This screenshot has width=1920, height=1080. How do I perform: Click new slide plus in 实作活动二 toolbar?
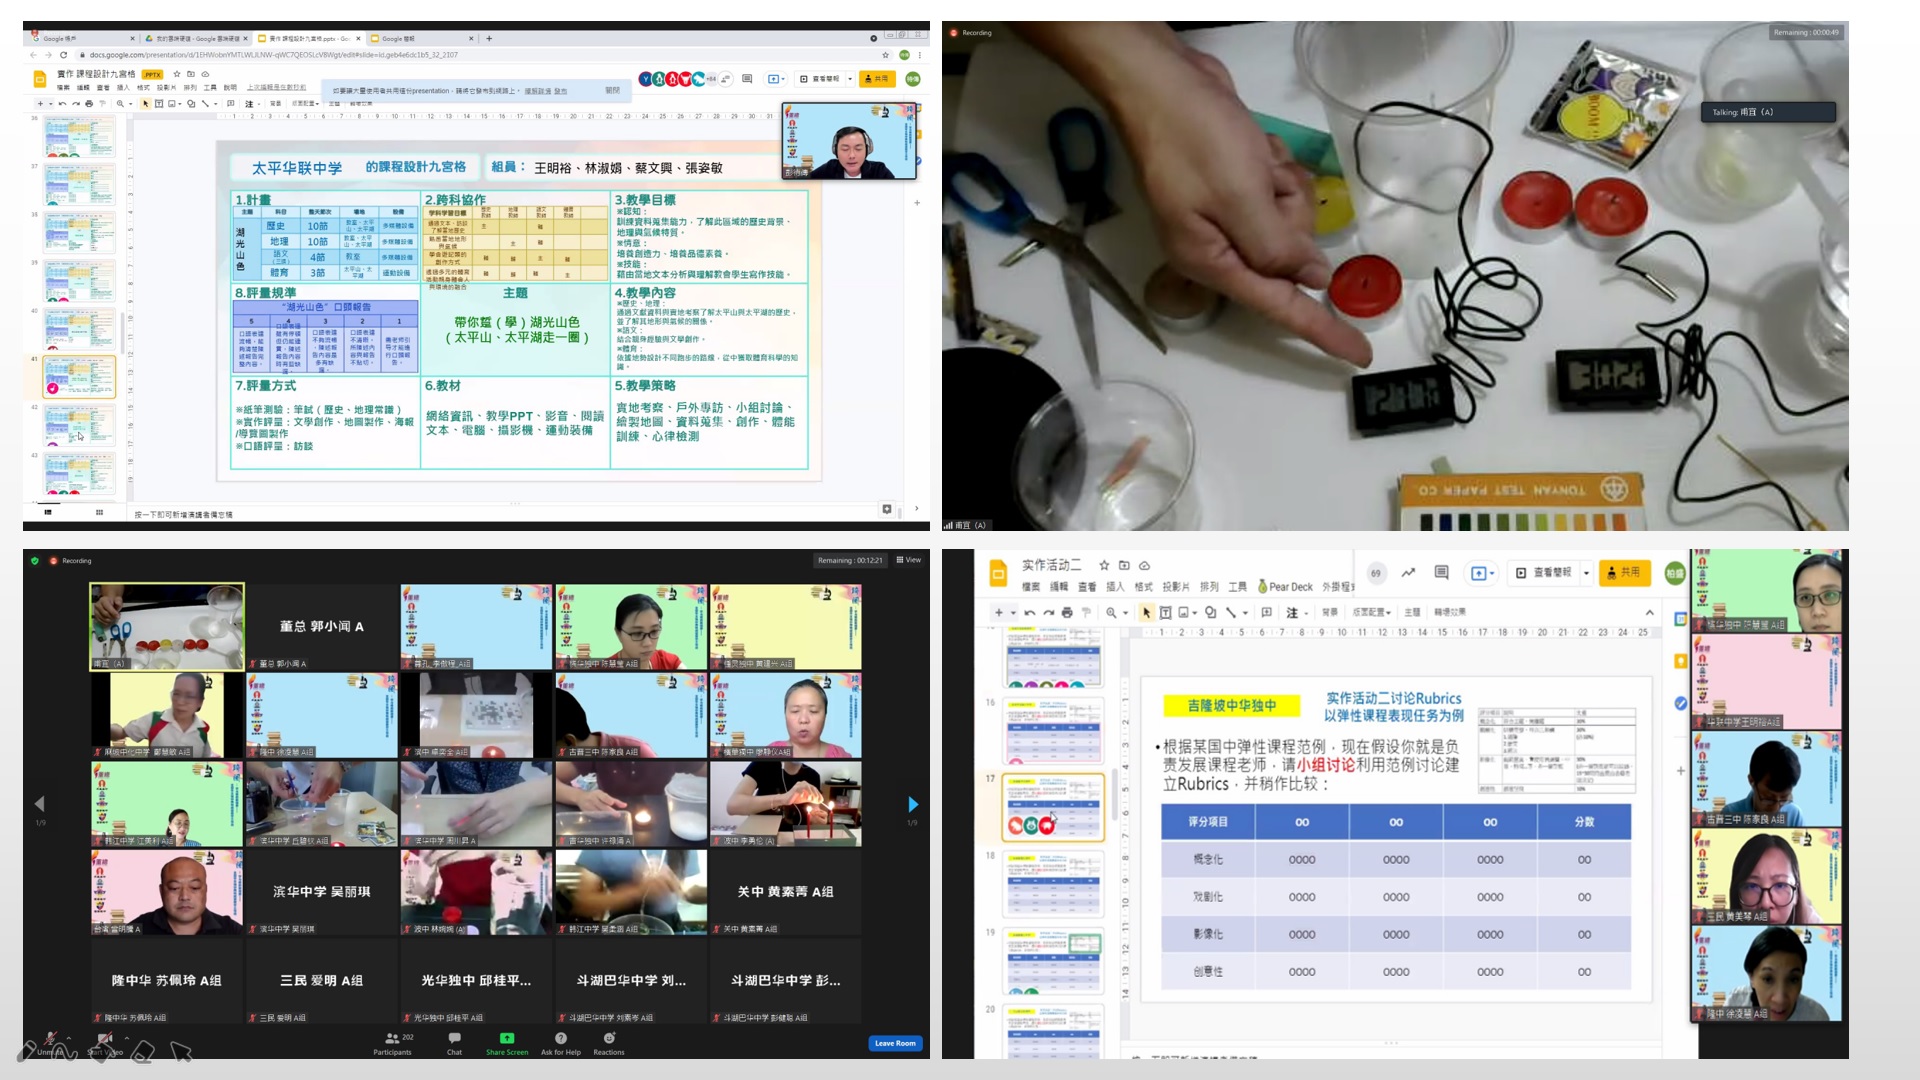coord(998,612)
